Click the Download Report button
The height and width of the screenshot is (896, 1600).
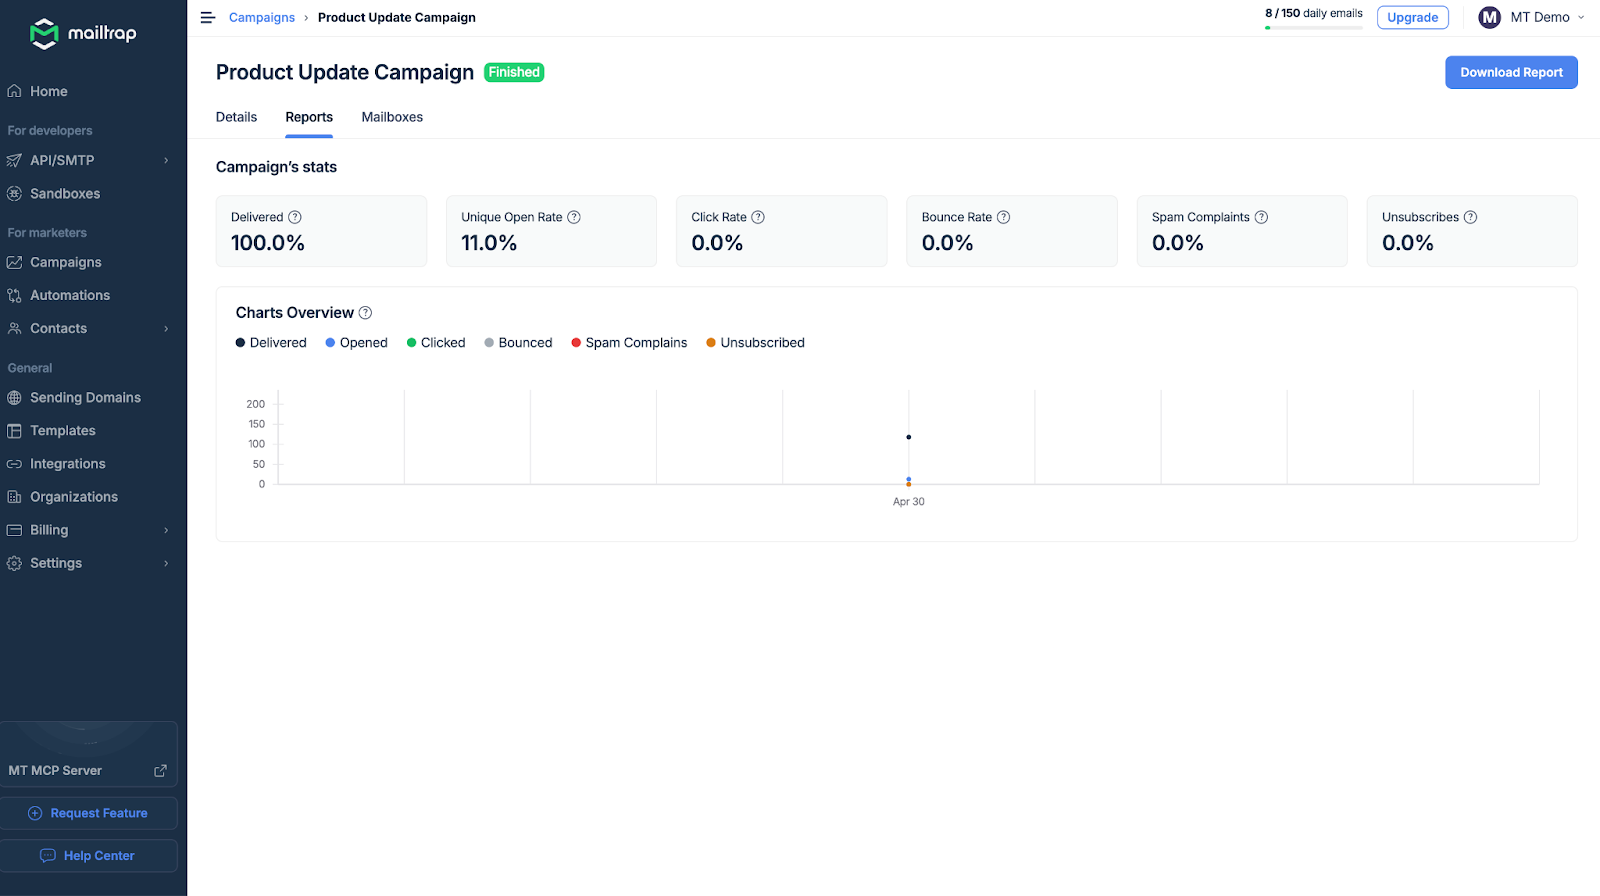click(1511, 73)
